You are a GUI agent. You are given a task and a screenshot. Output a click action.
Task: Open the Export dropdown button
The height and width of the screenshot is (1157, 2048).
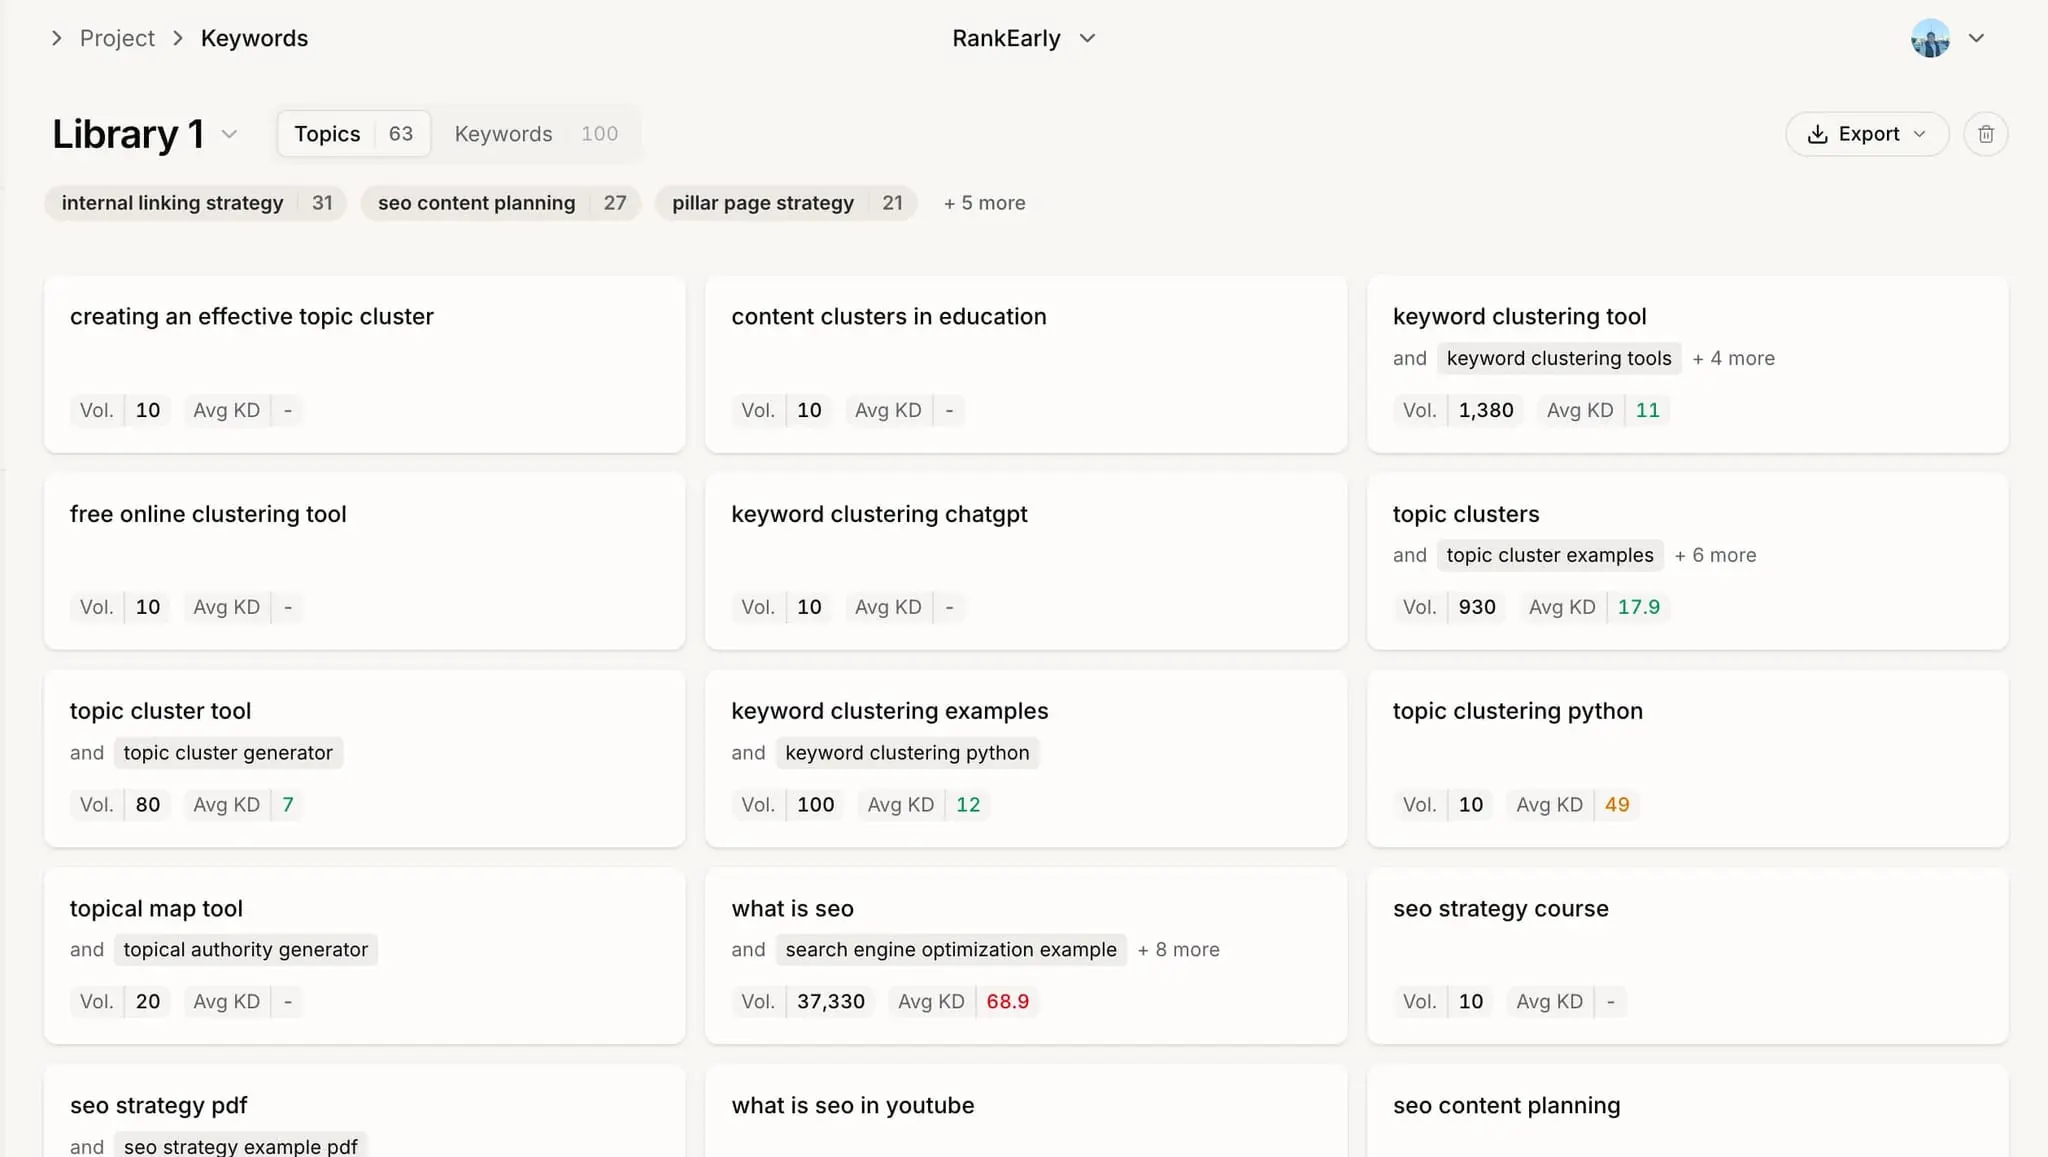pyautogui.click(x=1867, y=134)
